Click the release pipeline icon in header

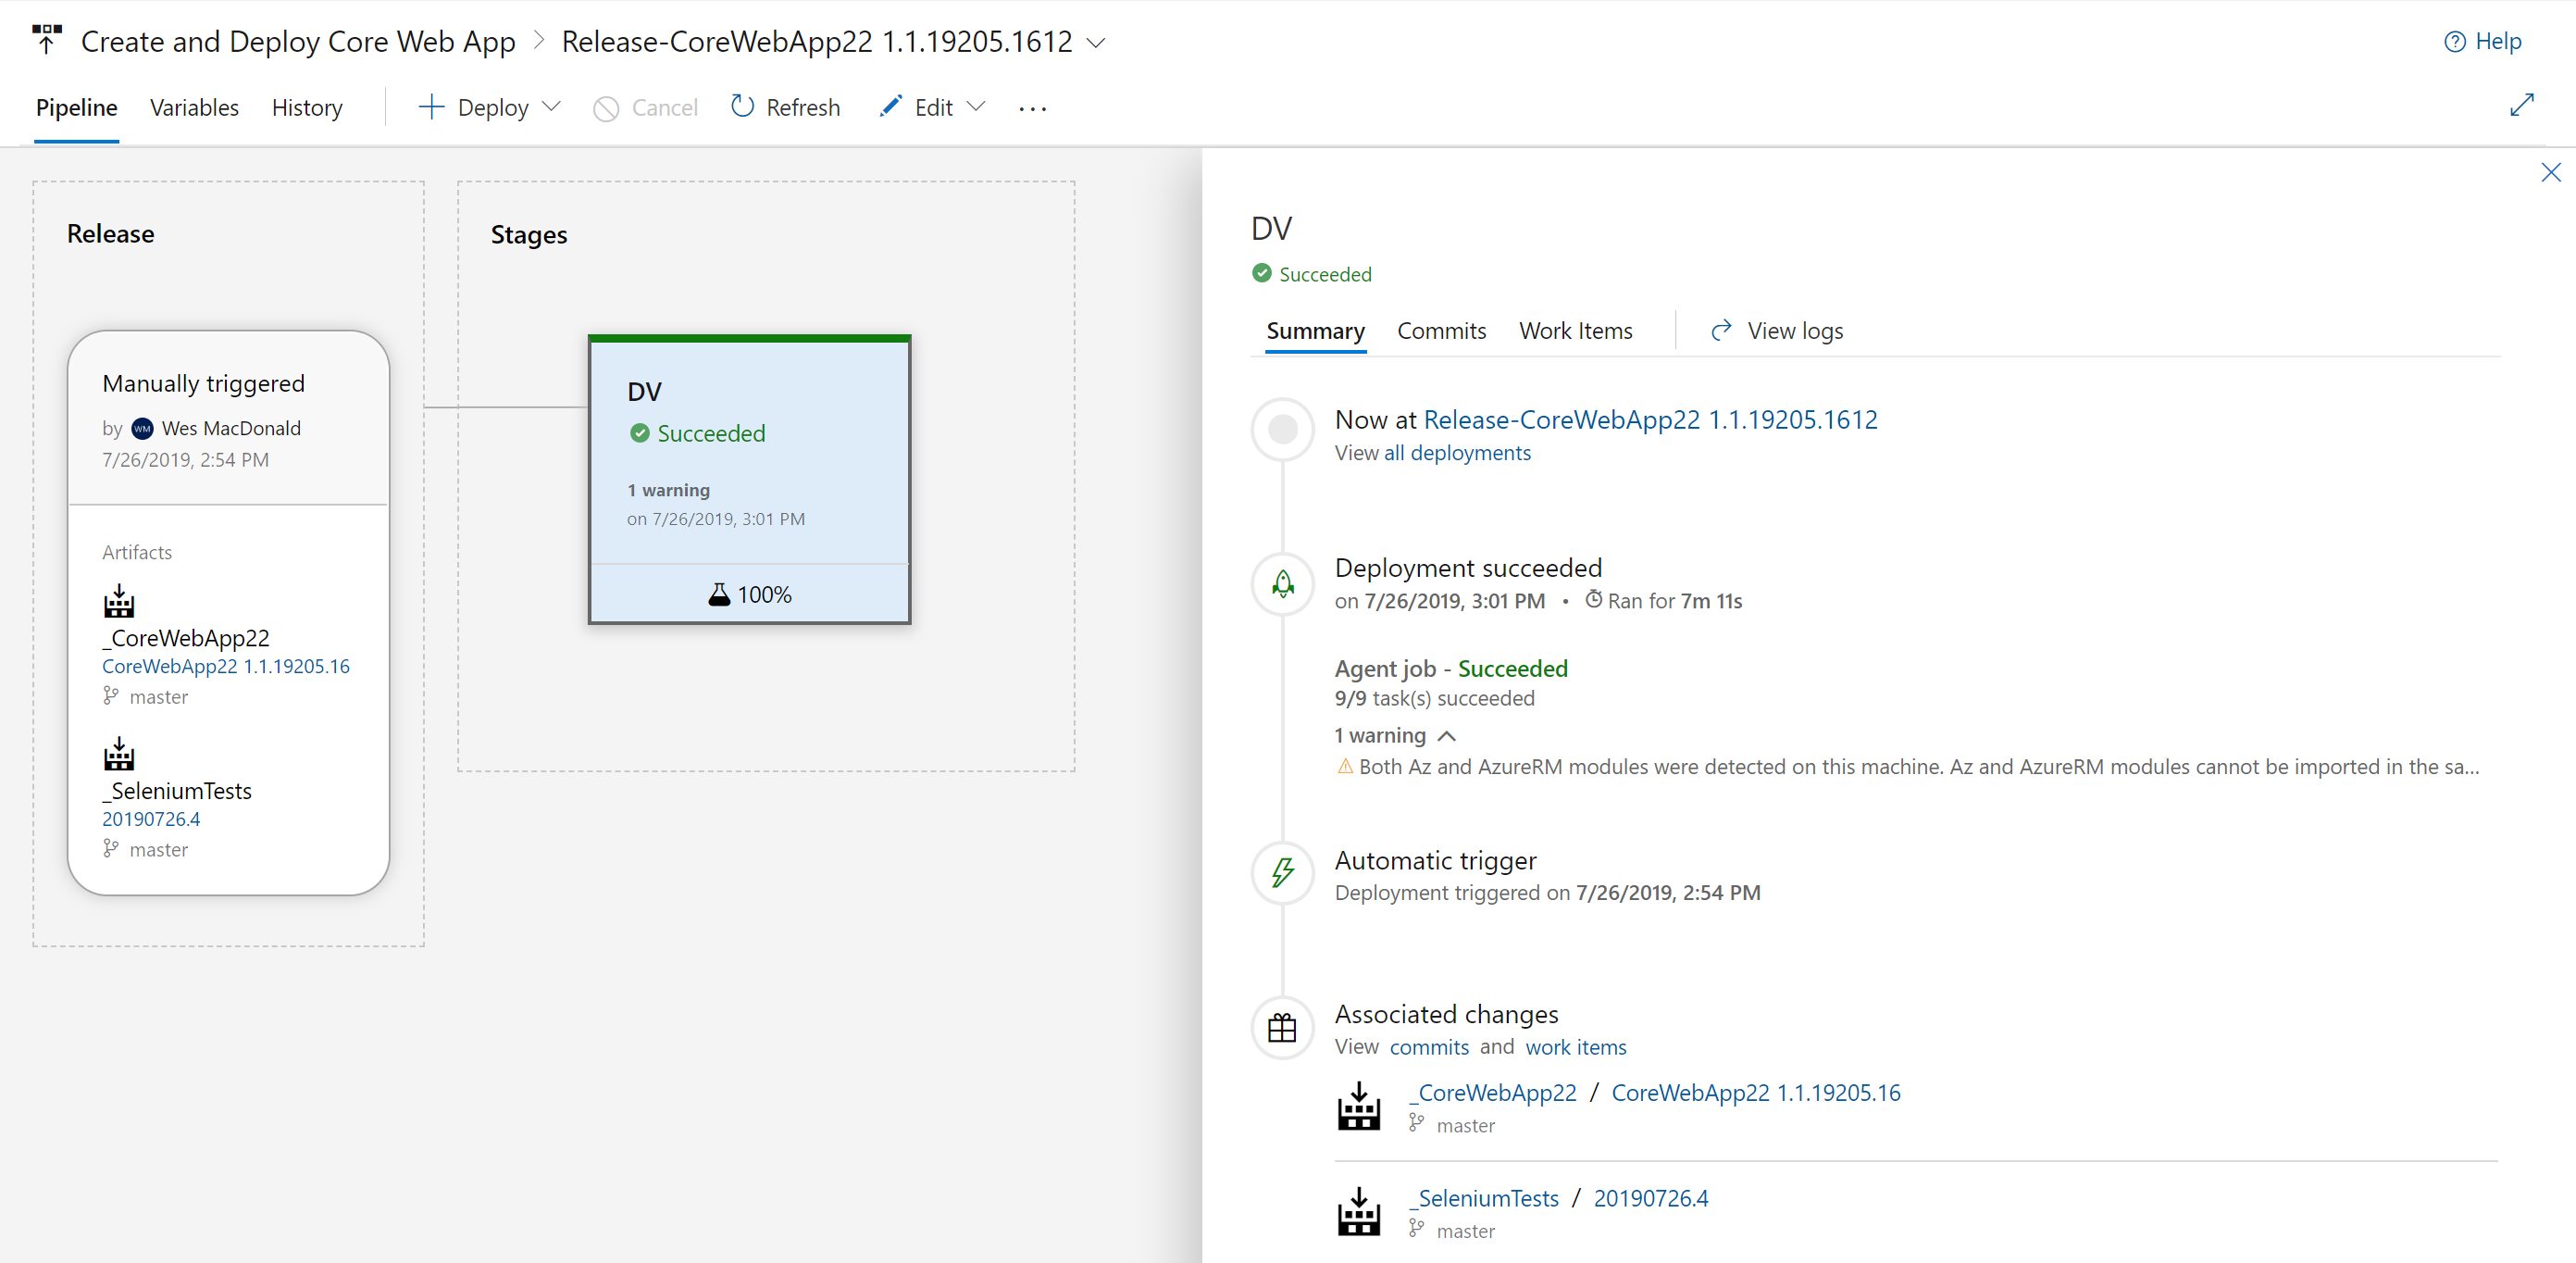[46, 40]
